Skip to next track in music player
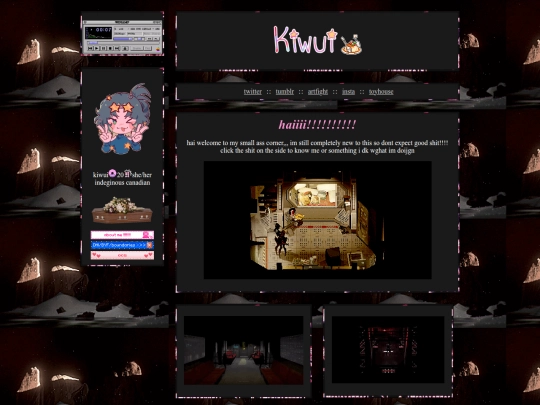 (117, 48)
